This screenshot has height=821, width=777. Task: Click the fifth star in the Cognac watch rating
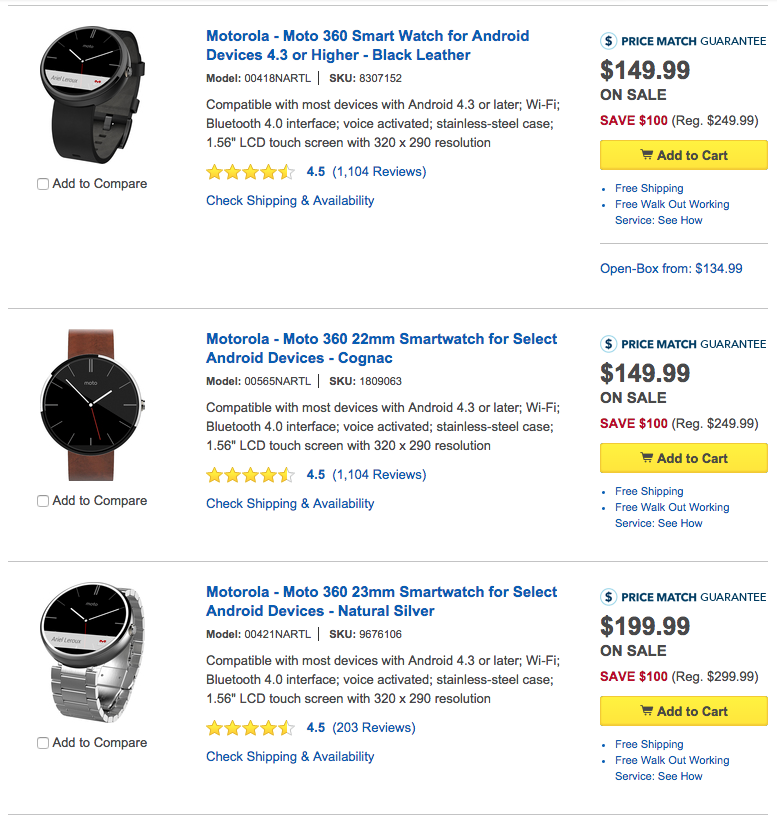pyautogui.click(x=286, y=474)
